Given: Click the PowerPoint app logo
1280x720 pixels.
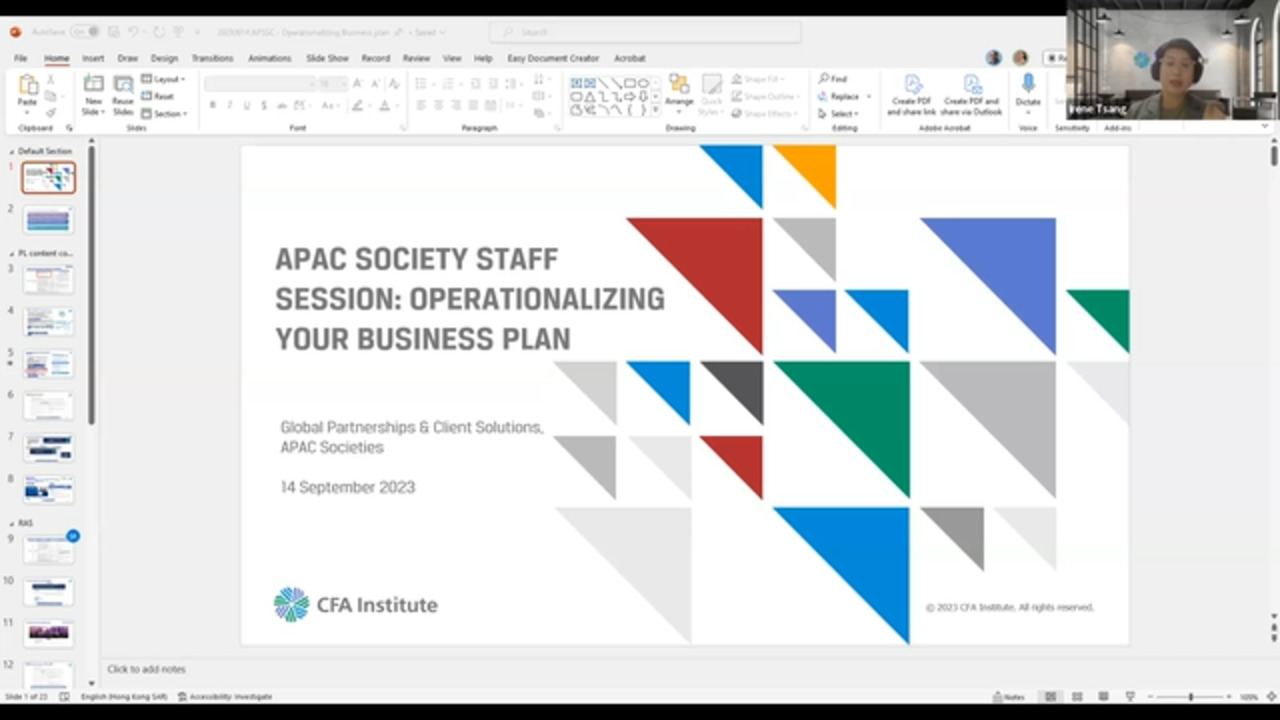Looking at the screenshot, I should pos(15,32).
